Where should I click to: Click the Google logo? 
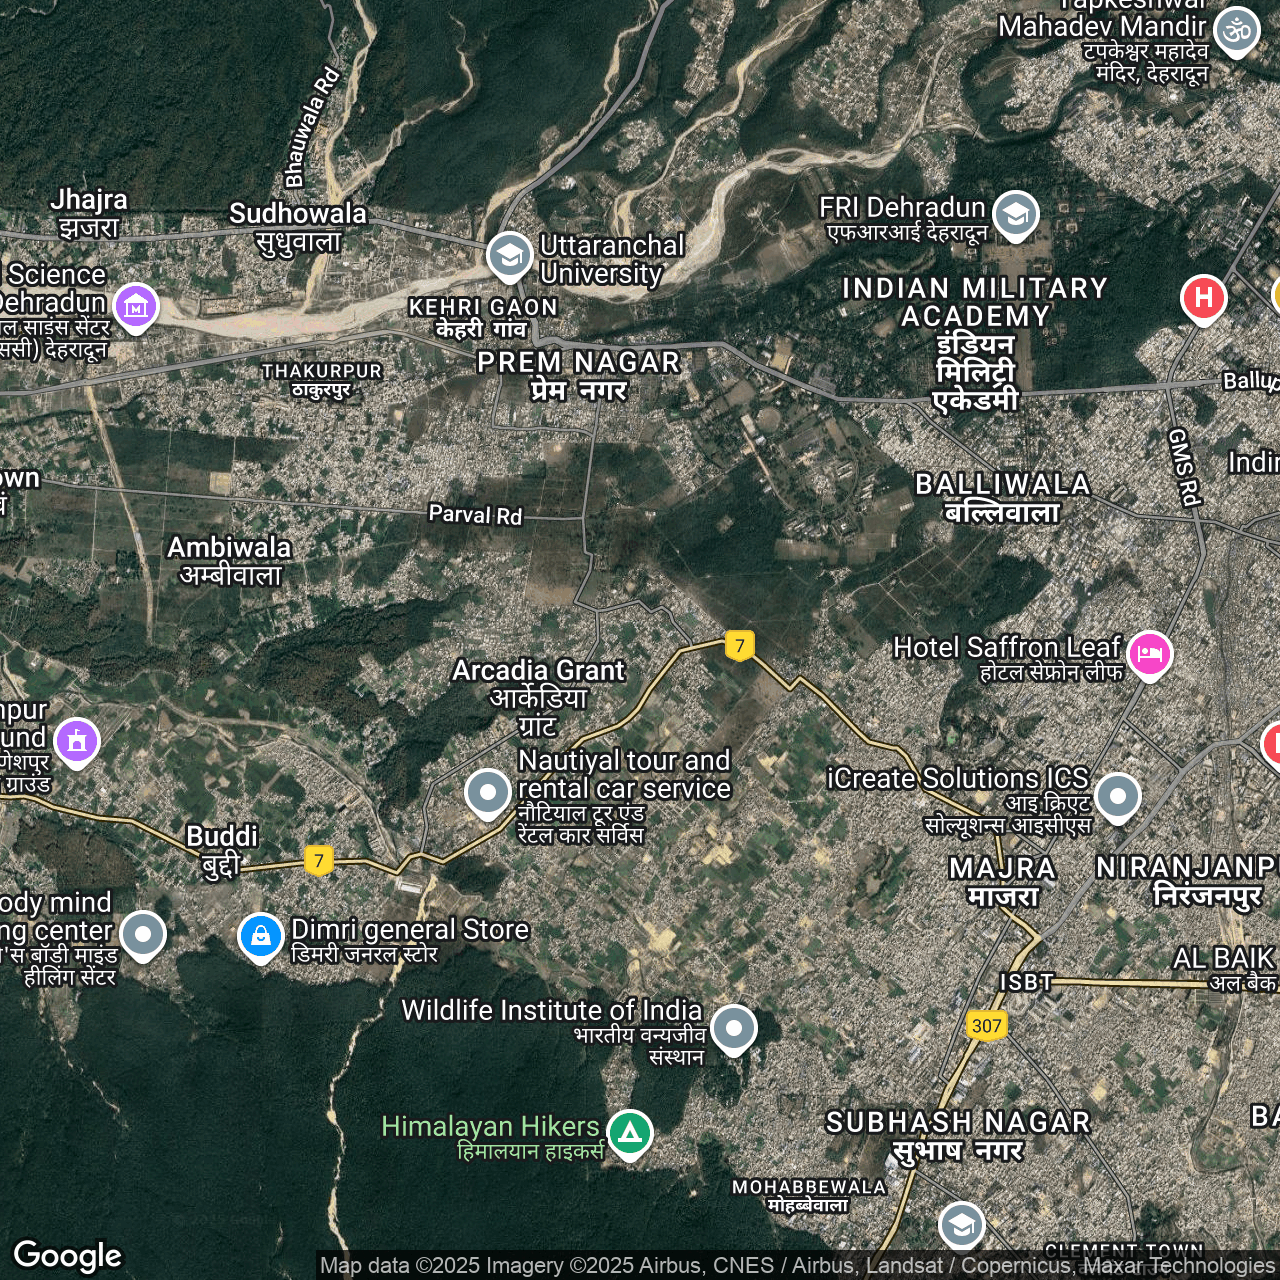point(68,1255)
